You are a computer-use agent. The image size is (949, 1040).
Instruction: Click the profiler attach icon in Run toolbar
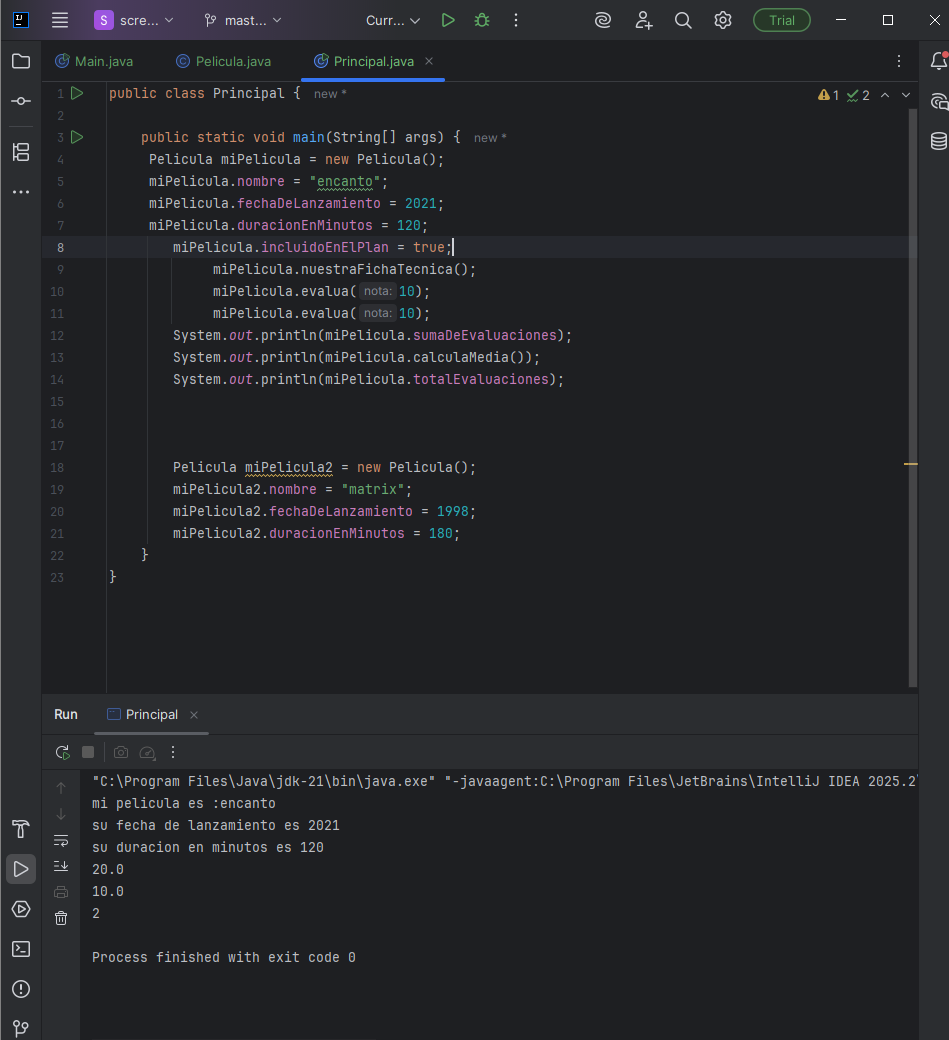[147, 752]
